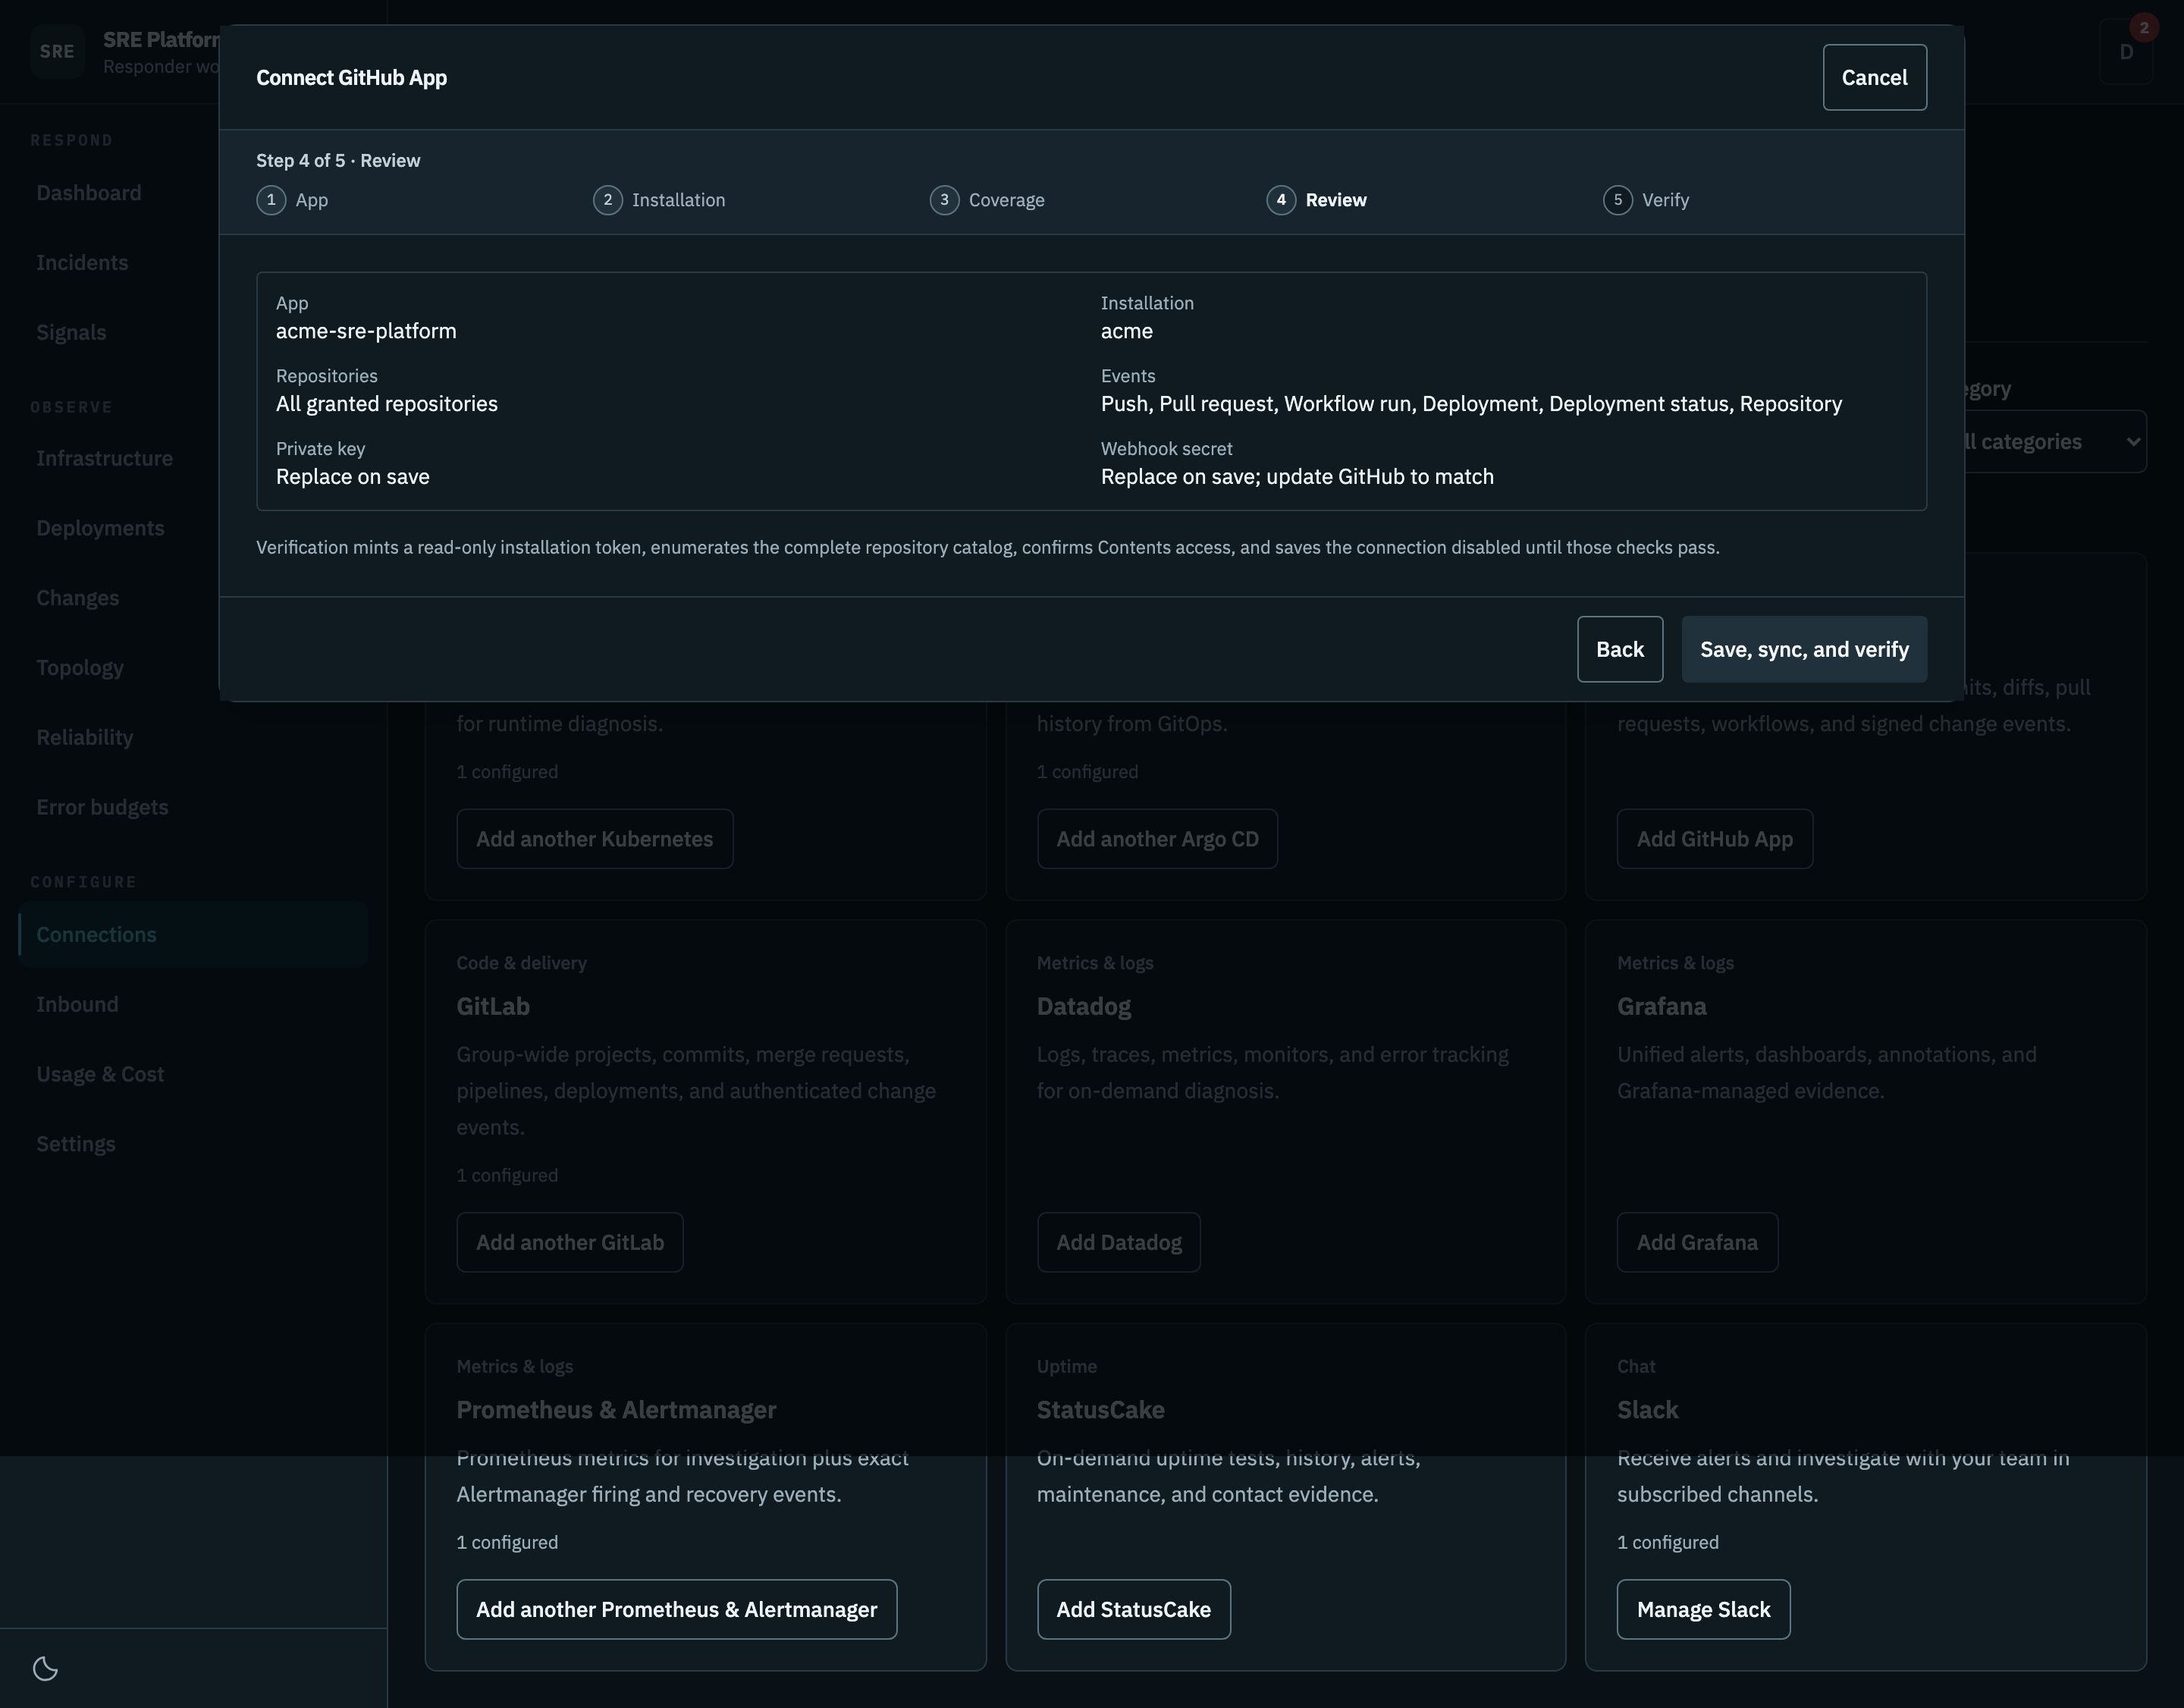Go back to the previous wizard step
2184x1708 pixels.
[1620, 649]
